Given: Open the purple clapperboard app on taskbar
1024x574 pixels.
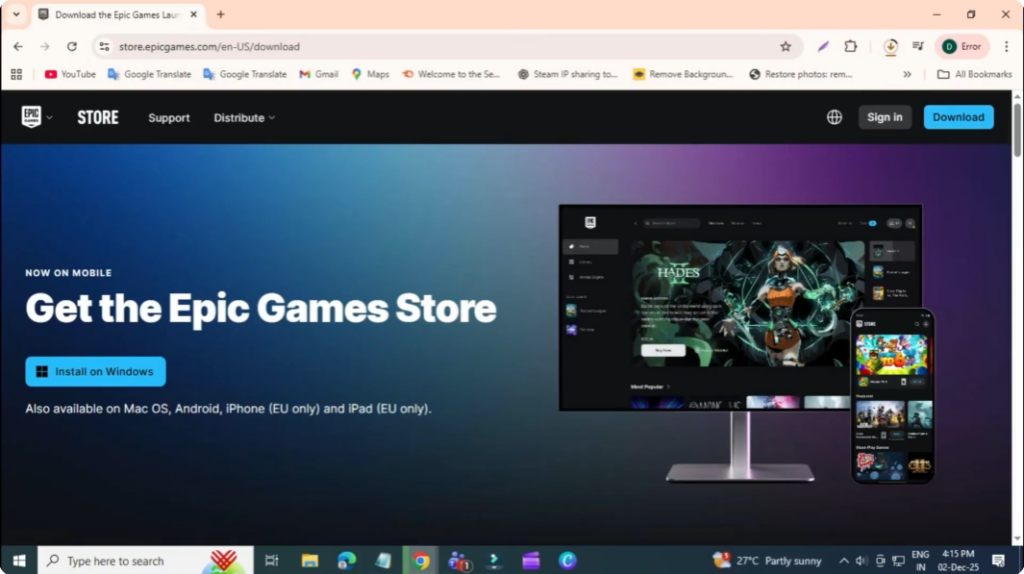Looking at the screenshot, I should pyautogui.click(x=531, y=560).
